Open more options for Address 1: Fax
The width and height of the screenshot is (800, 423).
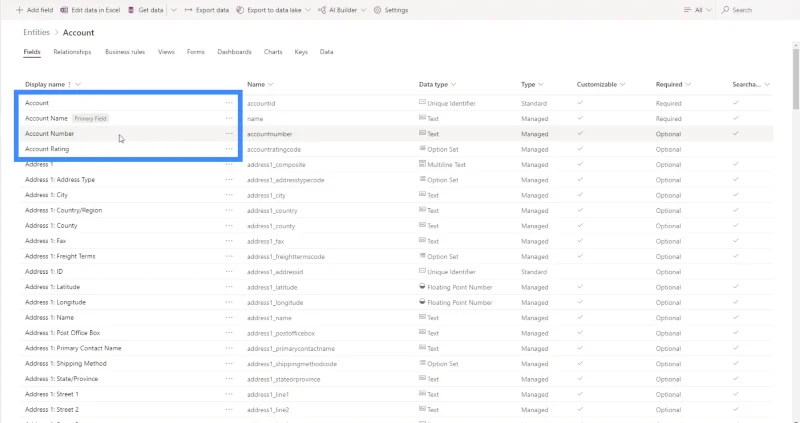[x=229, y=241]
